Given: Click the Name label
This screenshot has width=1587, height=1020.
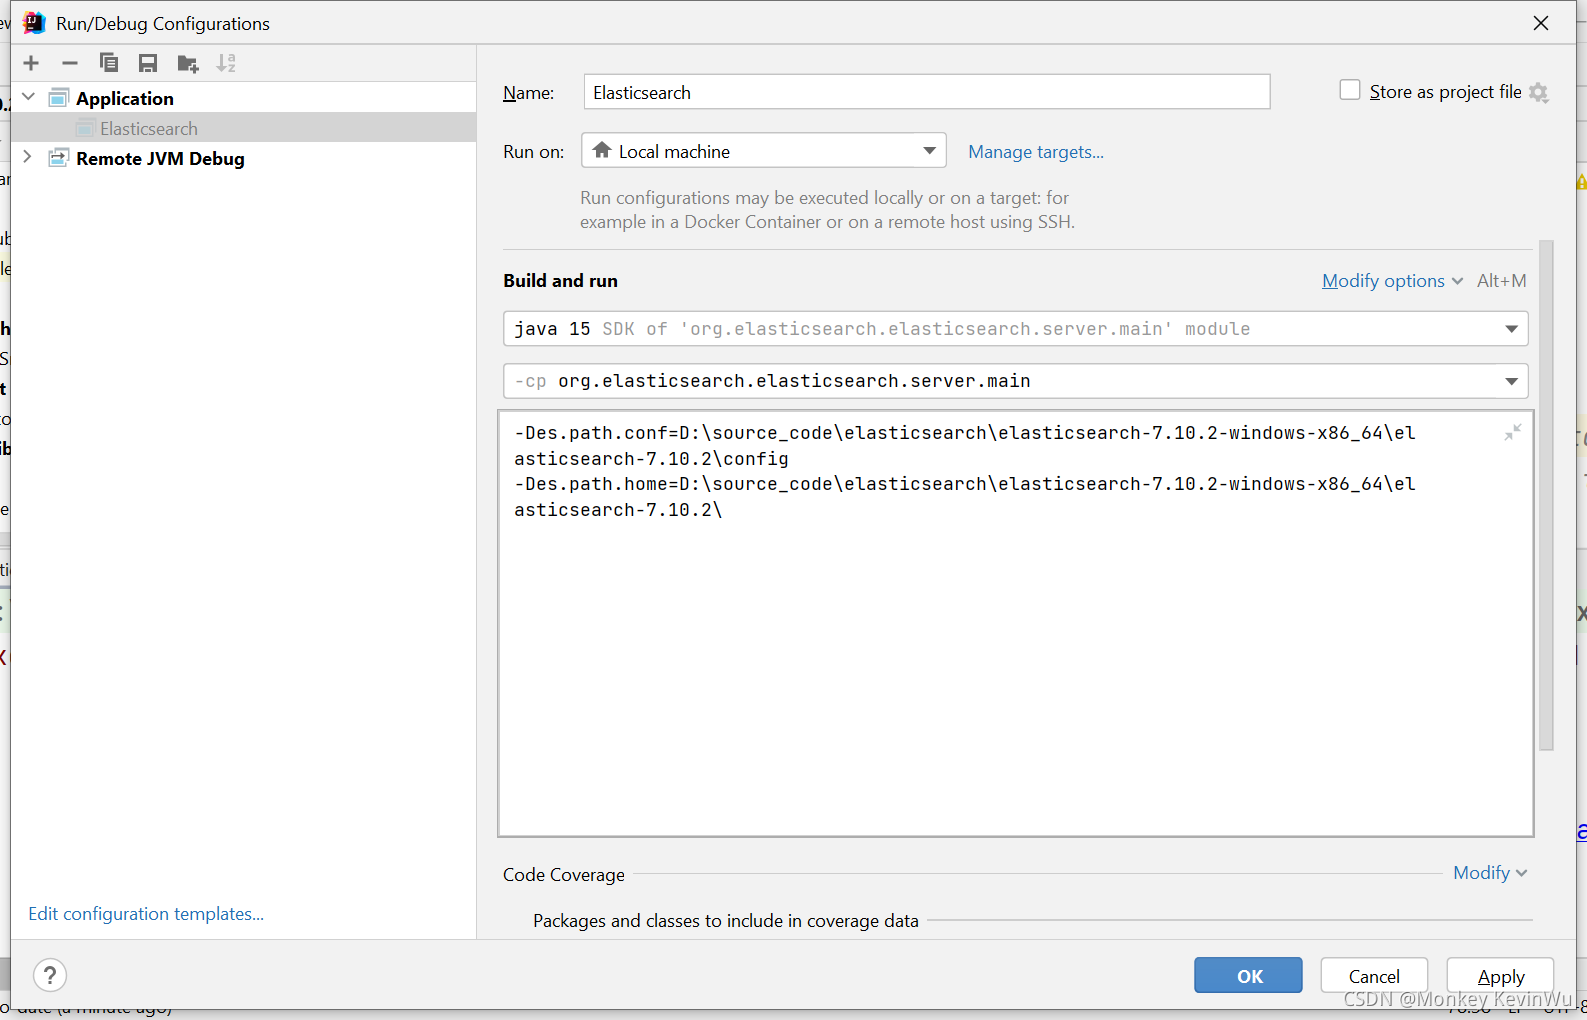Looking at the screenshot, I should point(529,93).
